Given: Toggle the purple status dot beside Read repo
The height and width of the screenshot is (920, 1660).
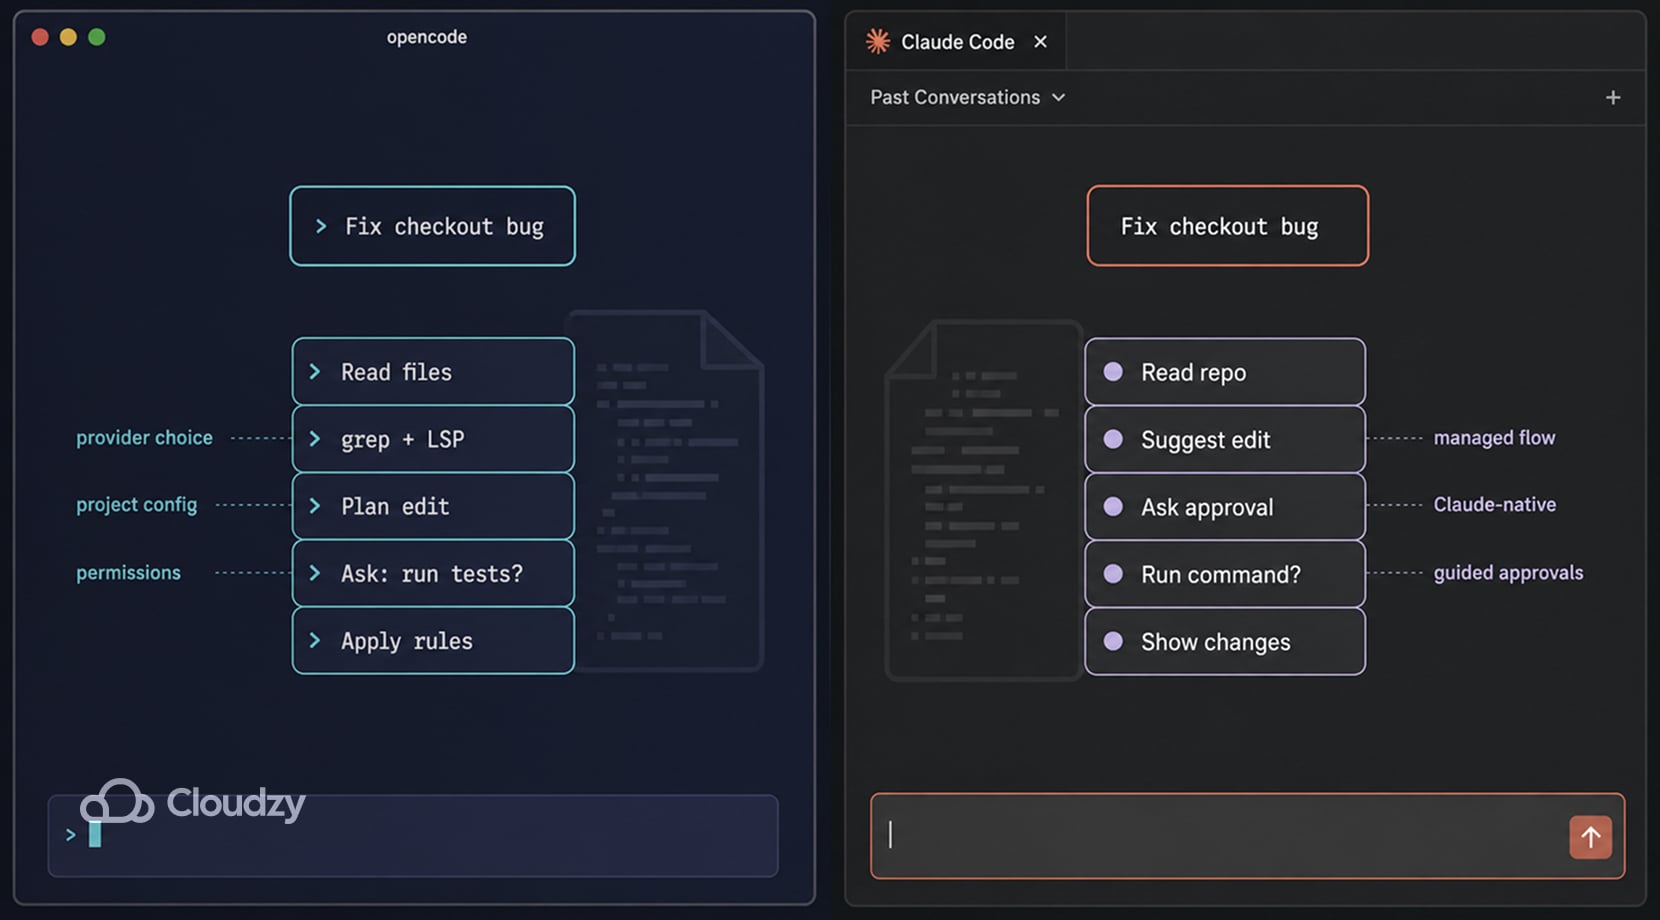Looking at the screenshot, I should (1112, 371).
